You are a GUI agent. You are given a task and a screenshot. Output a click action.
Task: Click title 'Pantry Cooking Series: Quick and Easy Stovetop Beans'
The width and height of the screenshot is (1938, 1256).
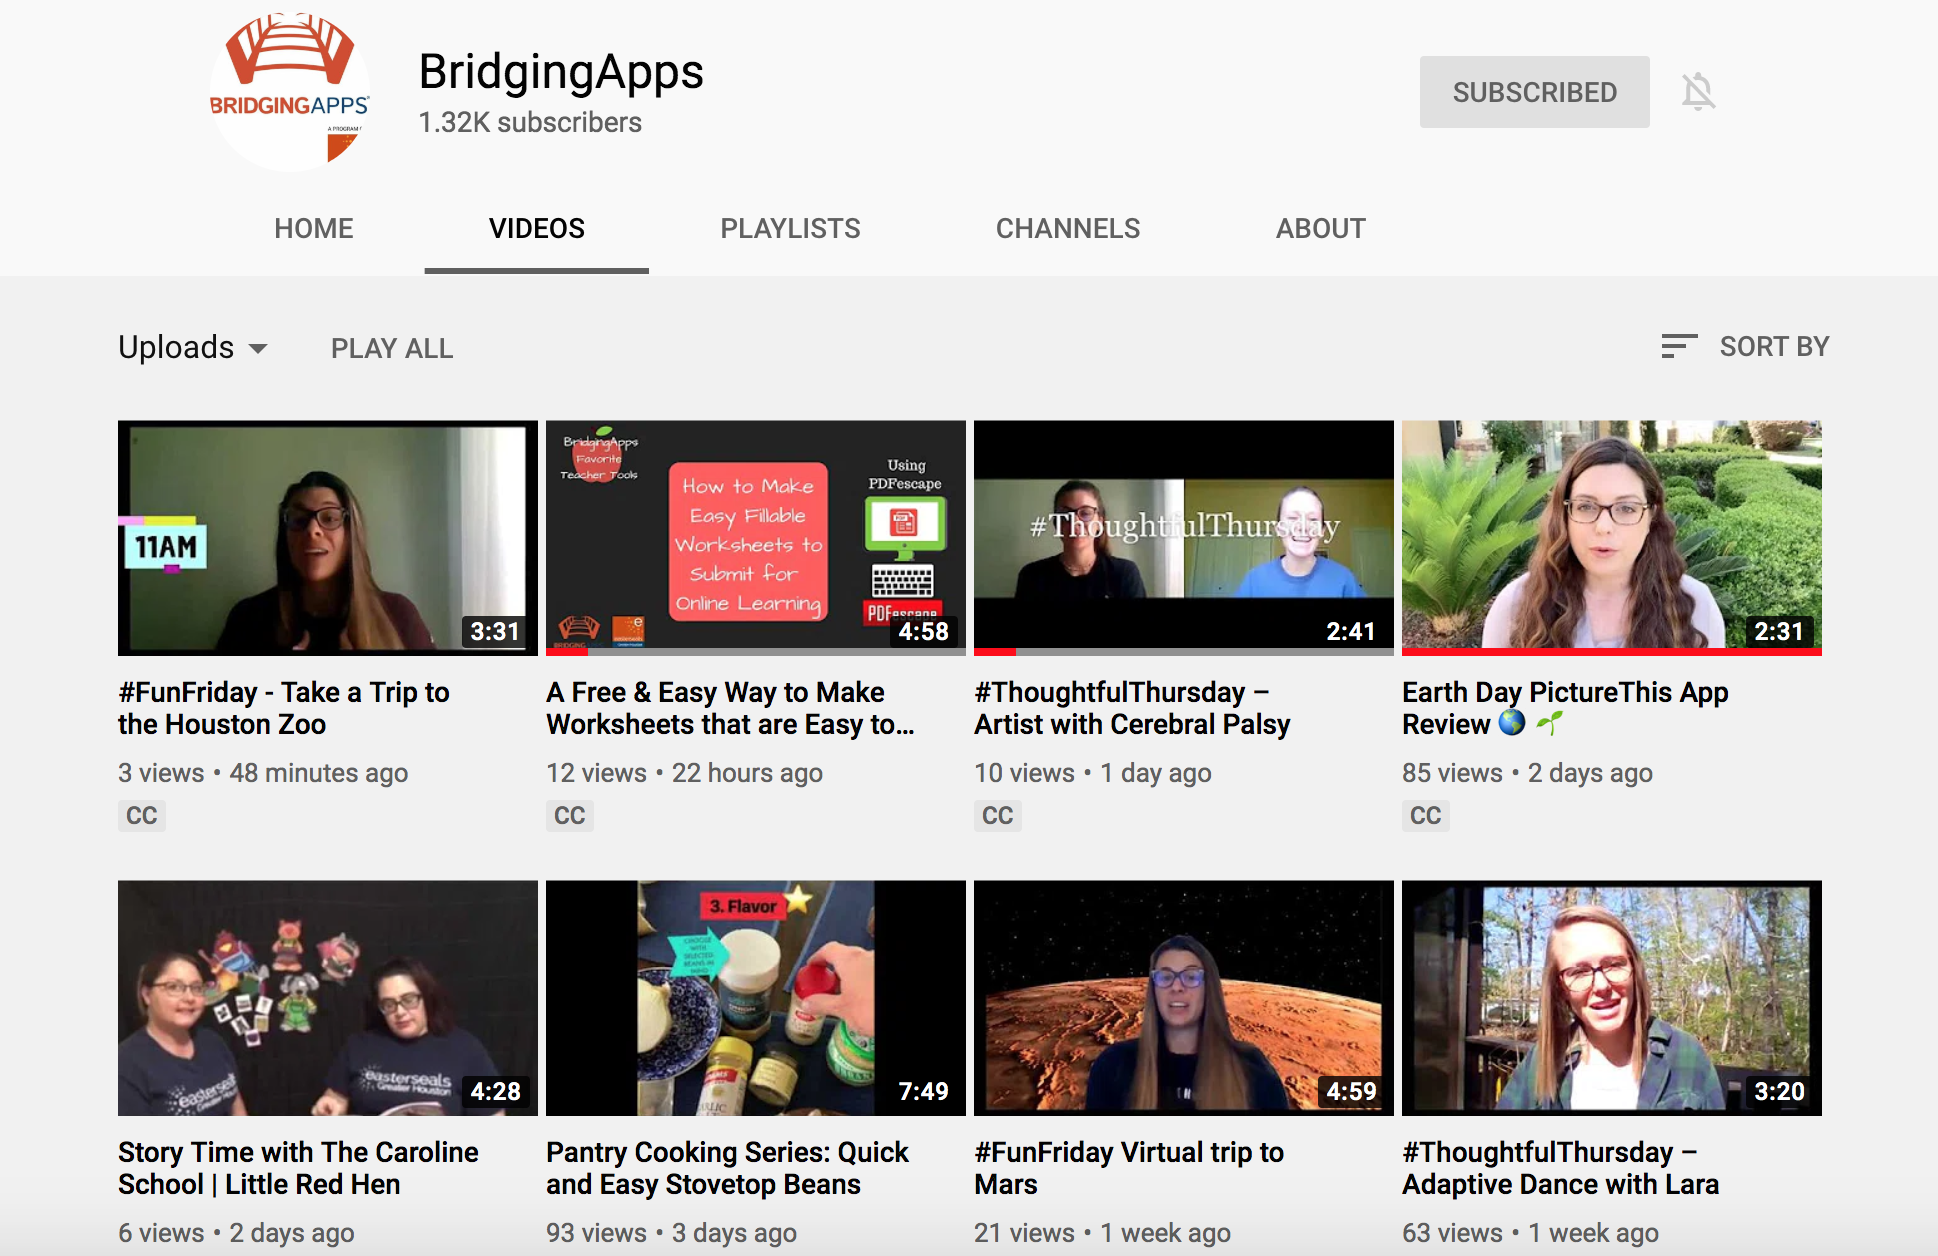coord(727,1168)
